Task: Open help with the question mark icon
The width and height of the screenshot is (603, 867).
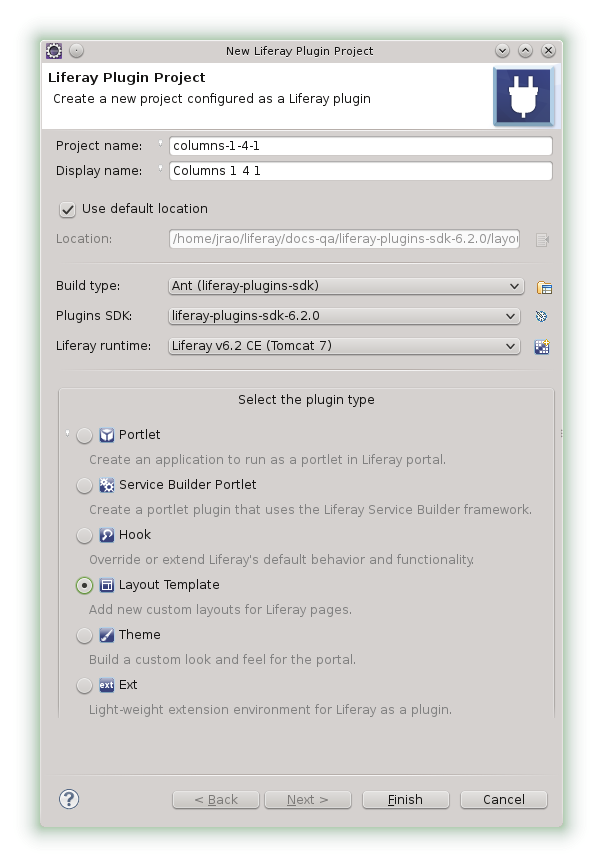Action: coord(69,799)
